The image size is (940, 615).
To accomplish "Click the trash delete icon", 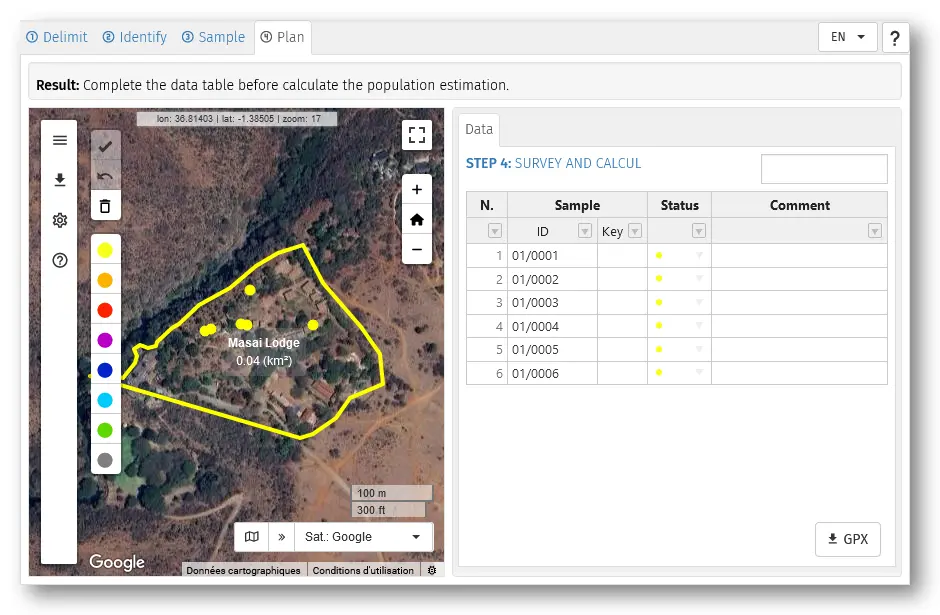I will (105, 206).
